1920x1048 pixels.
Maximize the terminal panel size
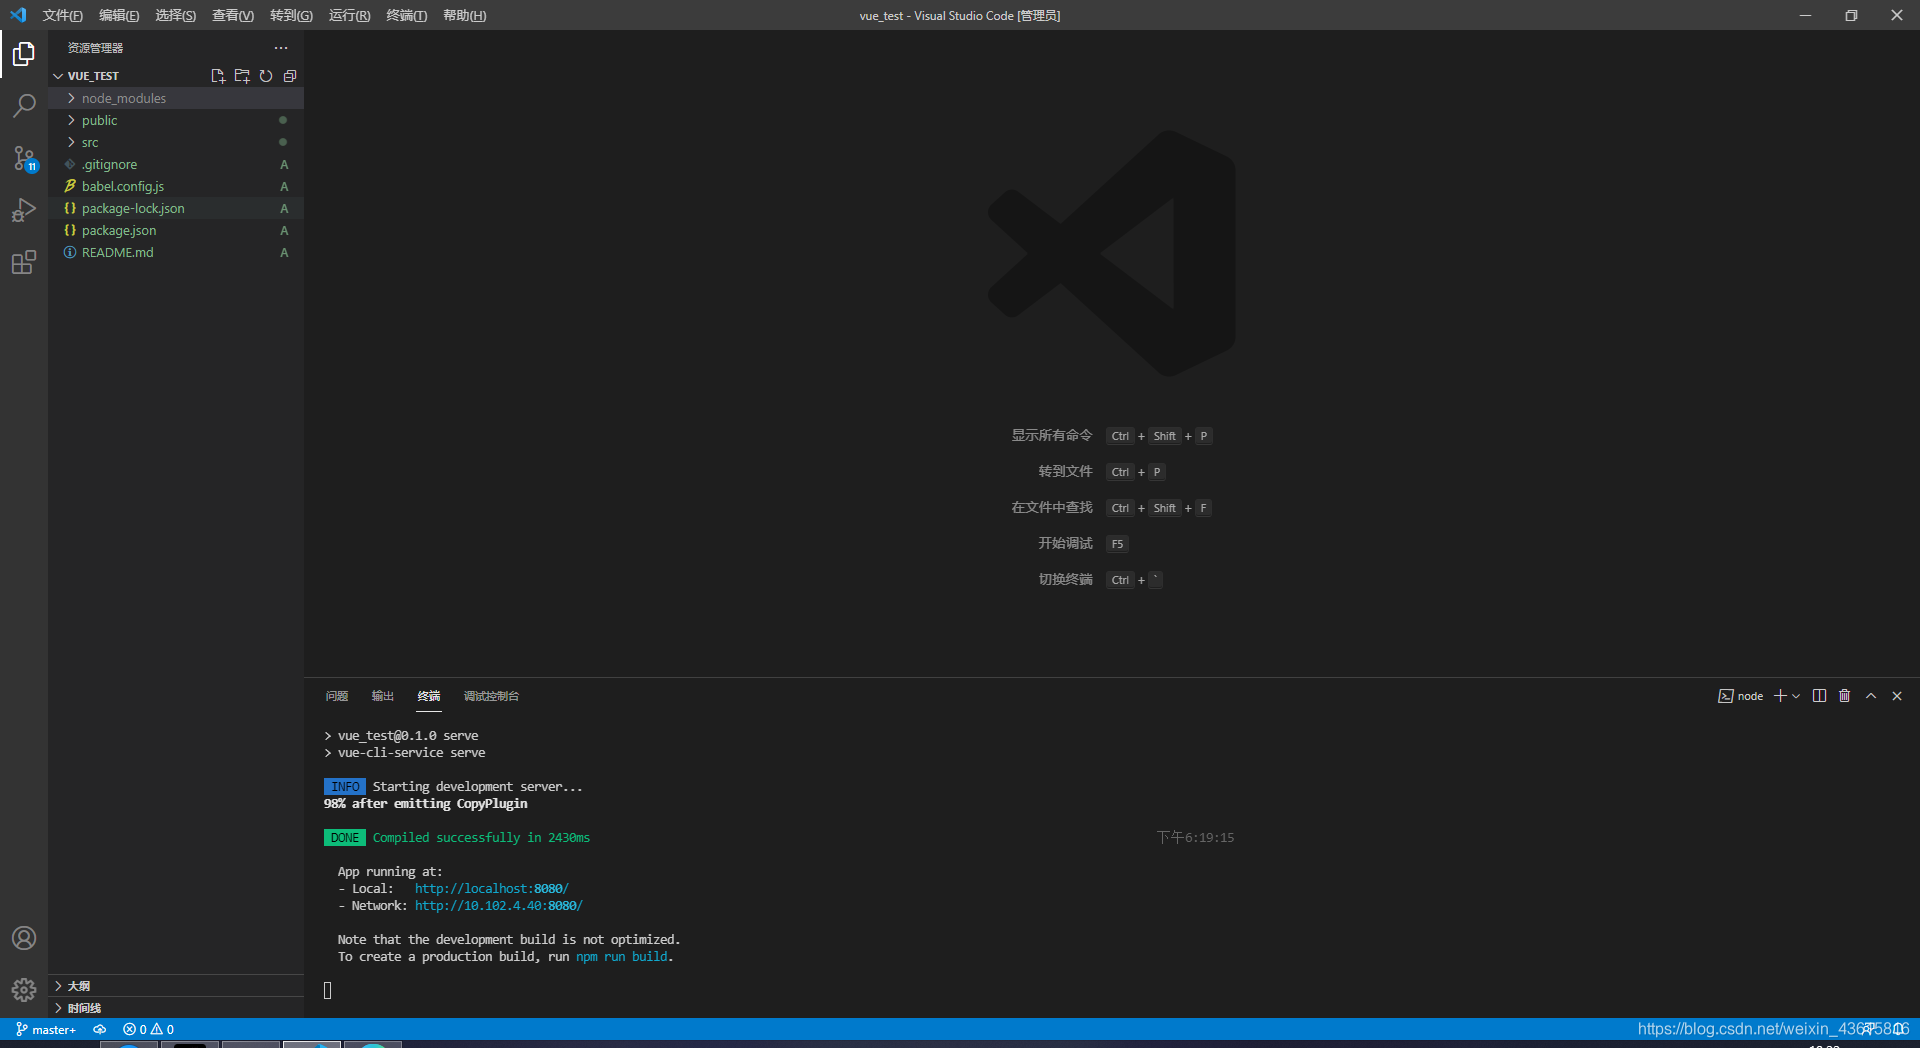click(x=1871, y=696)
